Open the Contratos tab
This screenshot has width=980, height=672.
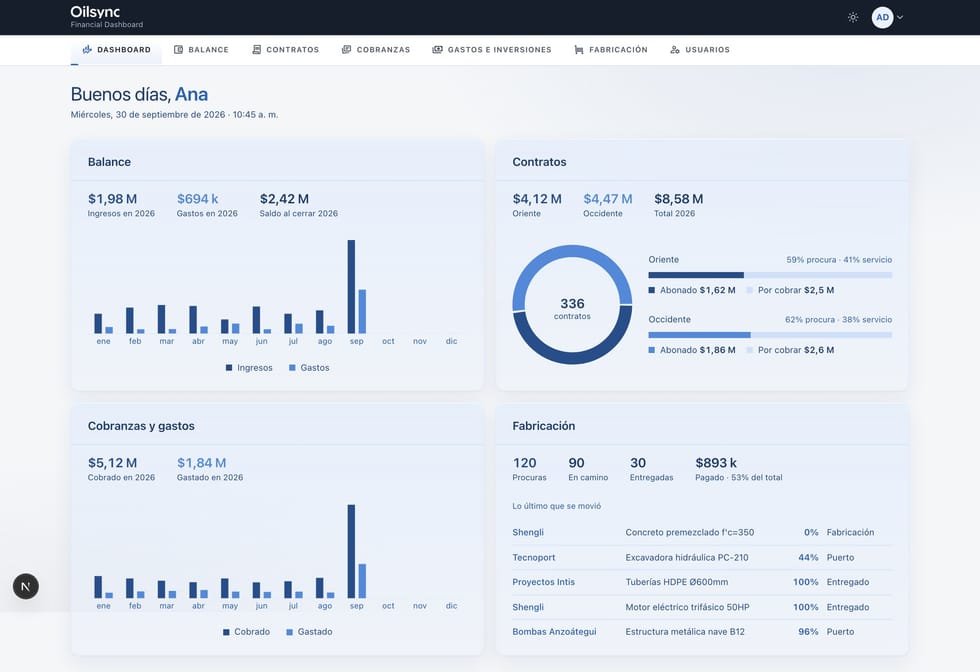tap(286, 49)
